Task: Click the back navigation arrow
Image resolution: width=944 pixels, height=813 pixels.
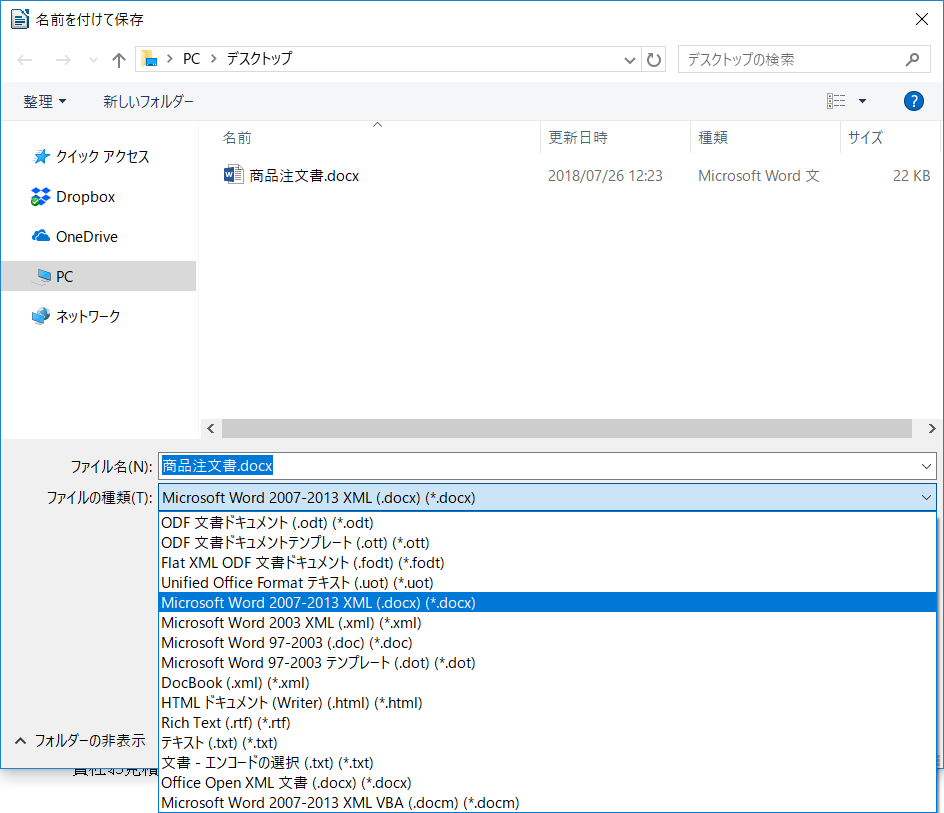Action: coord(24,60)
